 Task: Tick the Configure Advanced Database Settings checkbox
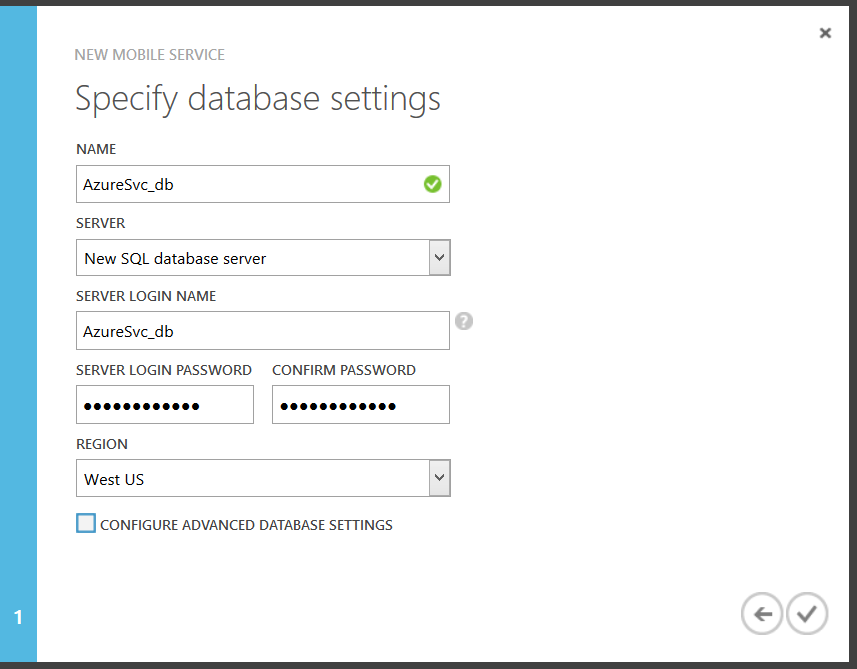coord(86,523)
